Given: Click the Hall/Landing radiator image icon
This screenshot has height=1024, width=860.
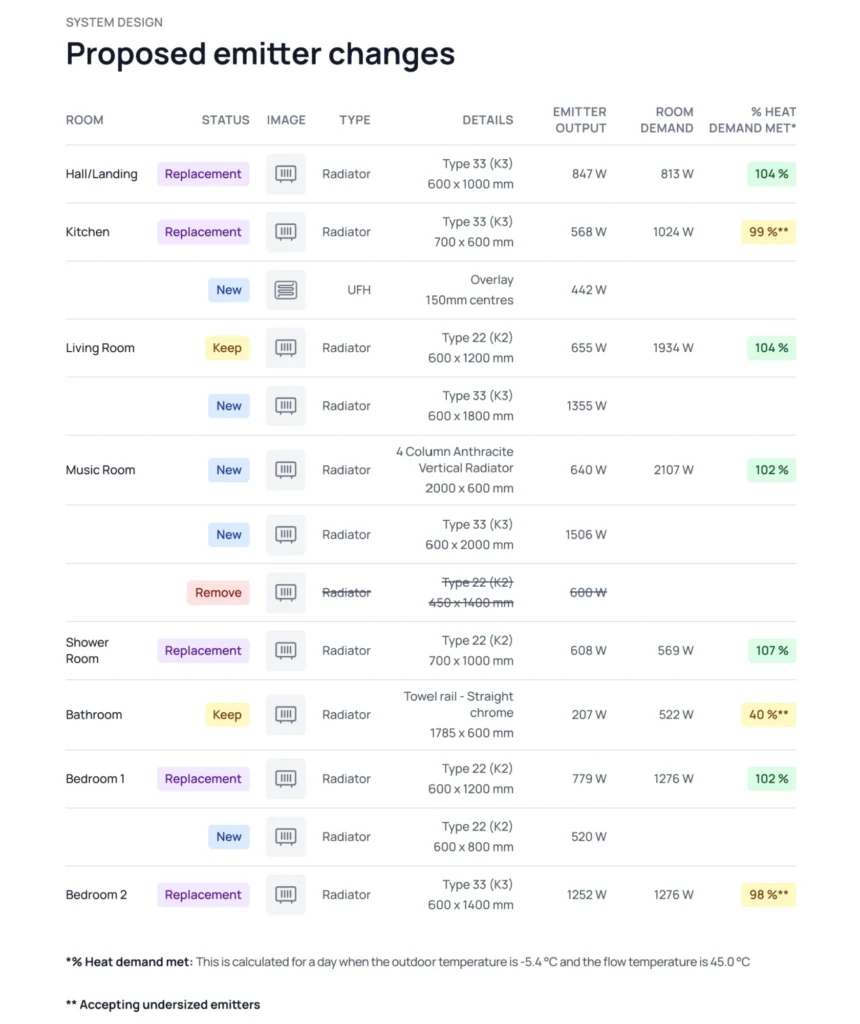Looking at the screenshot, I should coord(286,174).
